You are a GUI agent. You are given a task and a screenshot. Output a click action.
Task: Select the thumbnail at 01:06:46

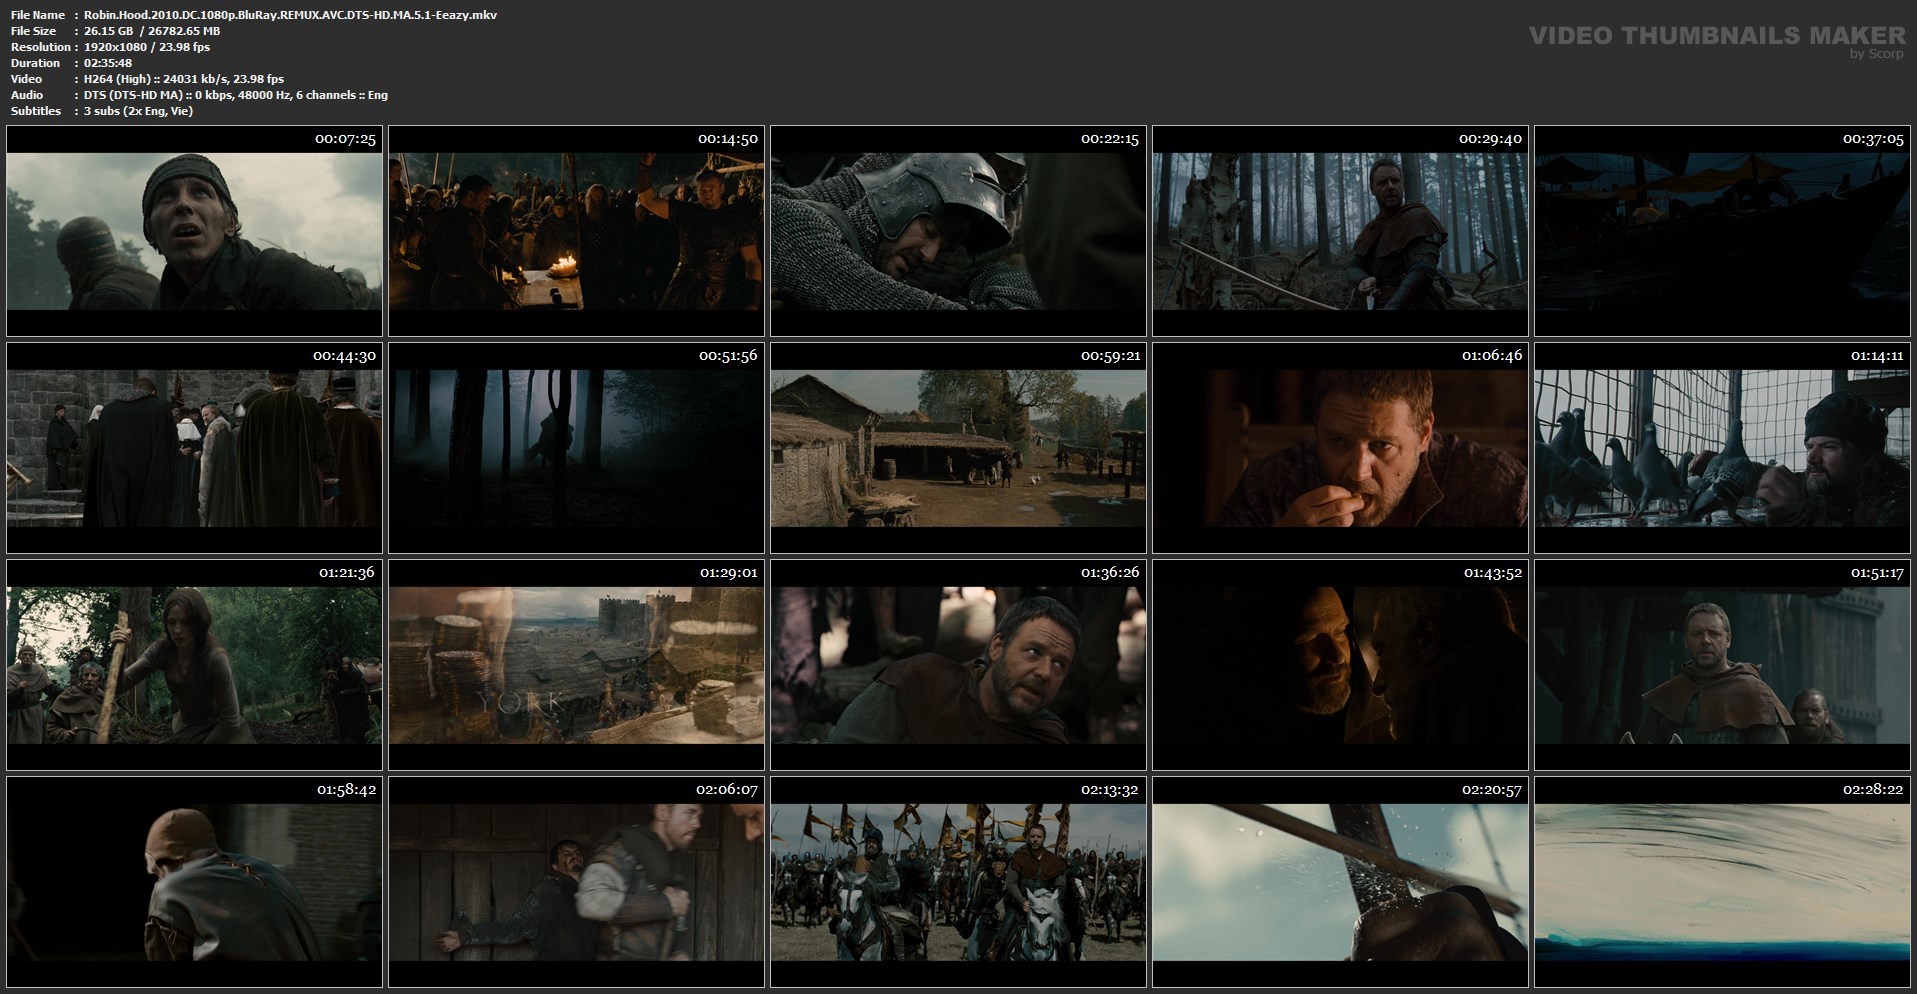pyautogui.click(x=1340, y=448)
